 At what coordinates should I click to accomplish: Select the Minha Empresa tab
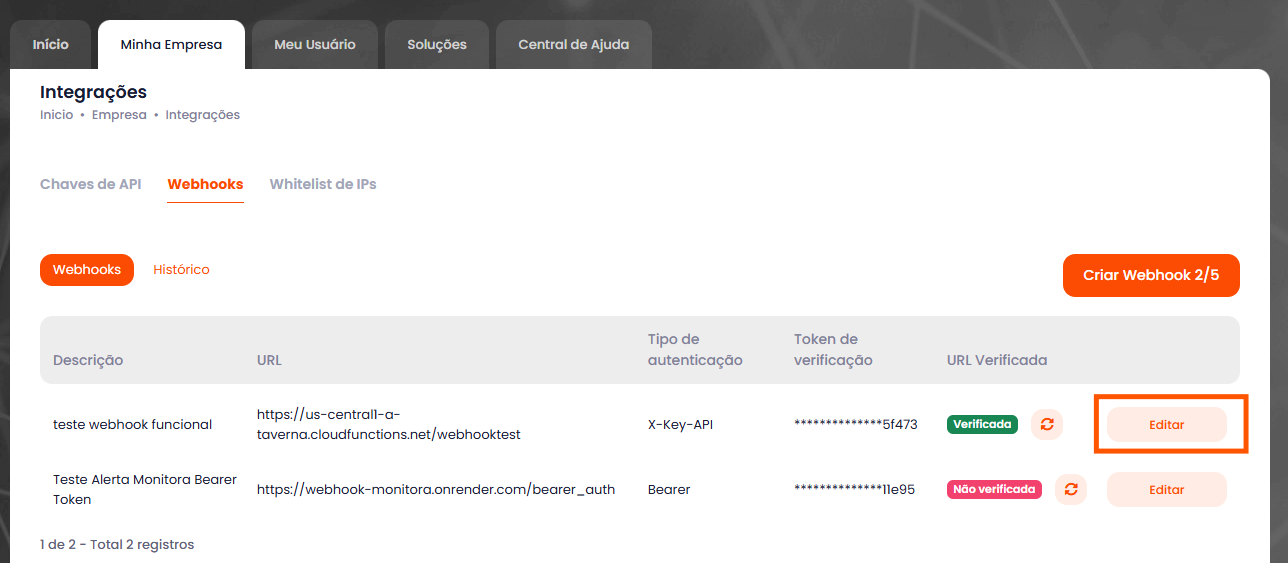pyautogui.click(x=171, y=45)
